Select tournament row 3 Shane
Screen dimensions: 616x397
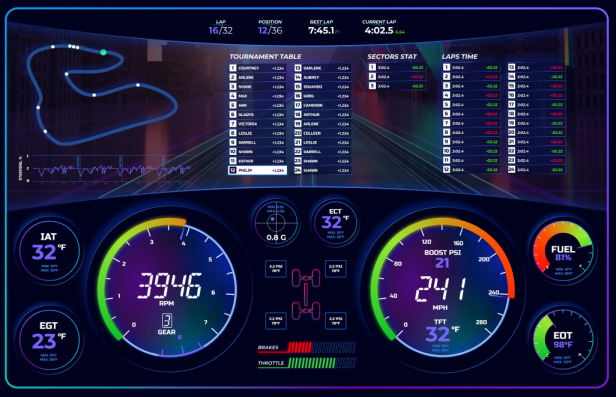(x=257, y=87)
